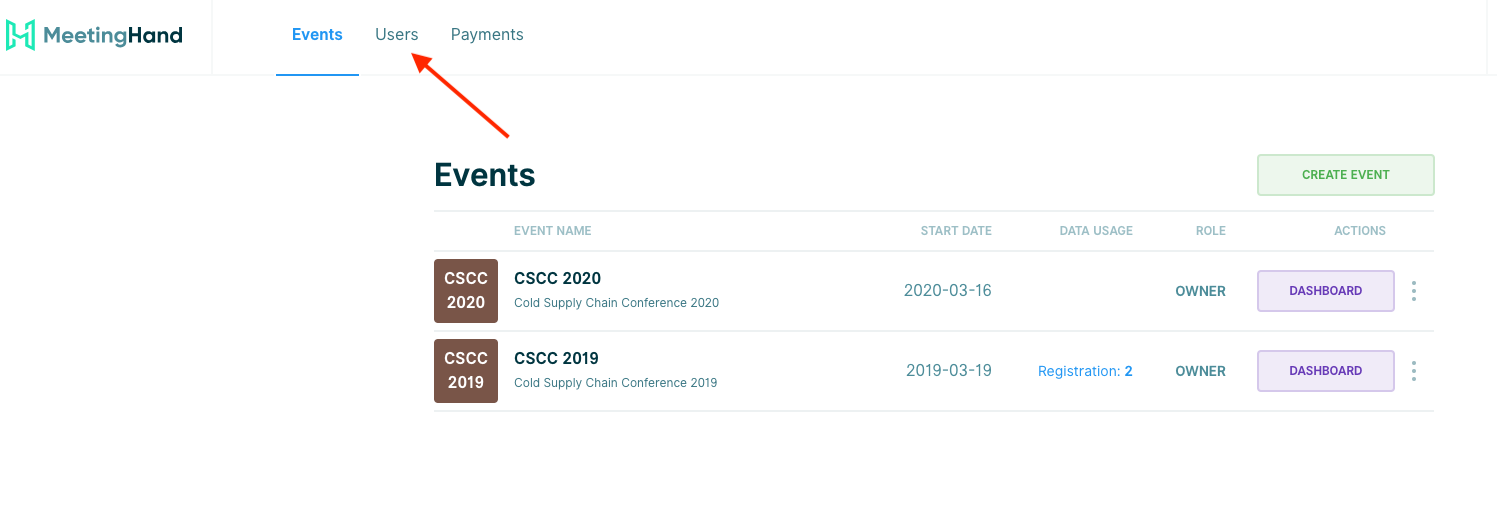Open the CSCC 2020 event badge
This screenshot has width=1497, height=511.
(466, 291)
